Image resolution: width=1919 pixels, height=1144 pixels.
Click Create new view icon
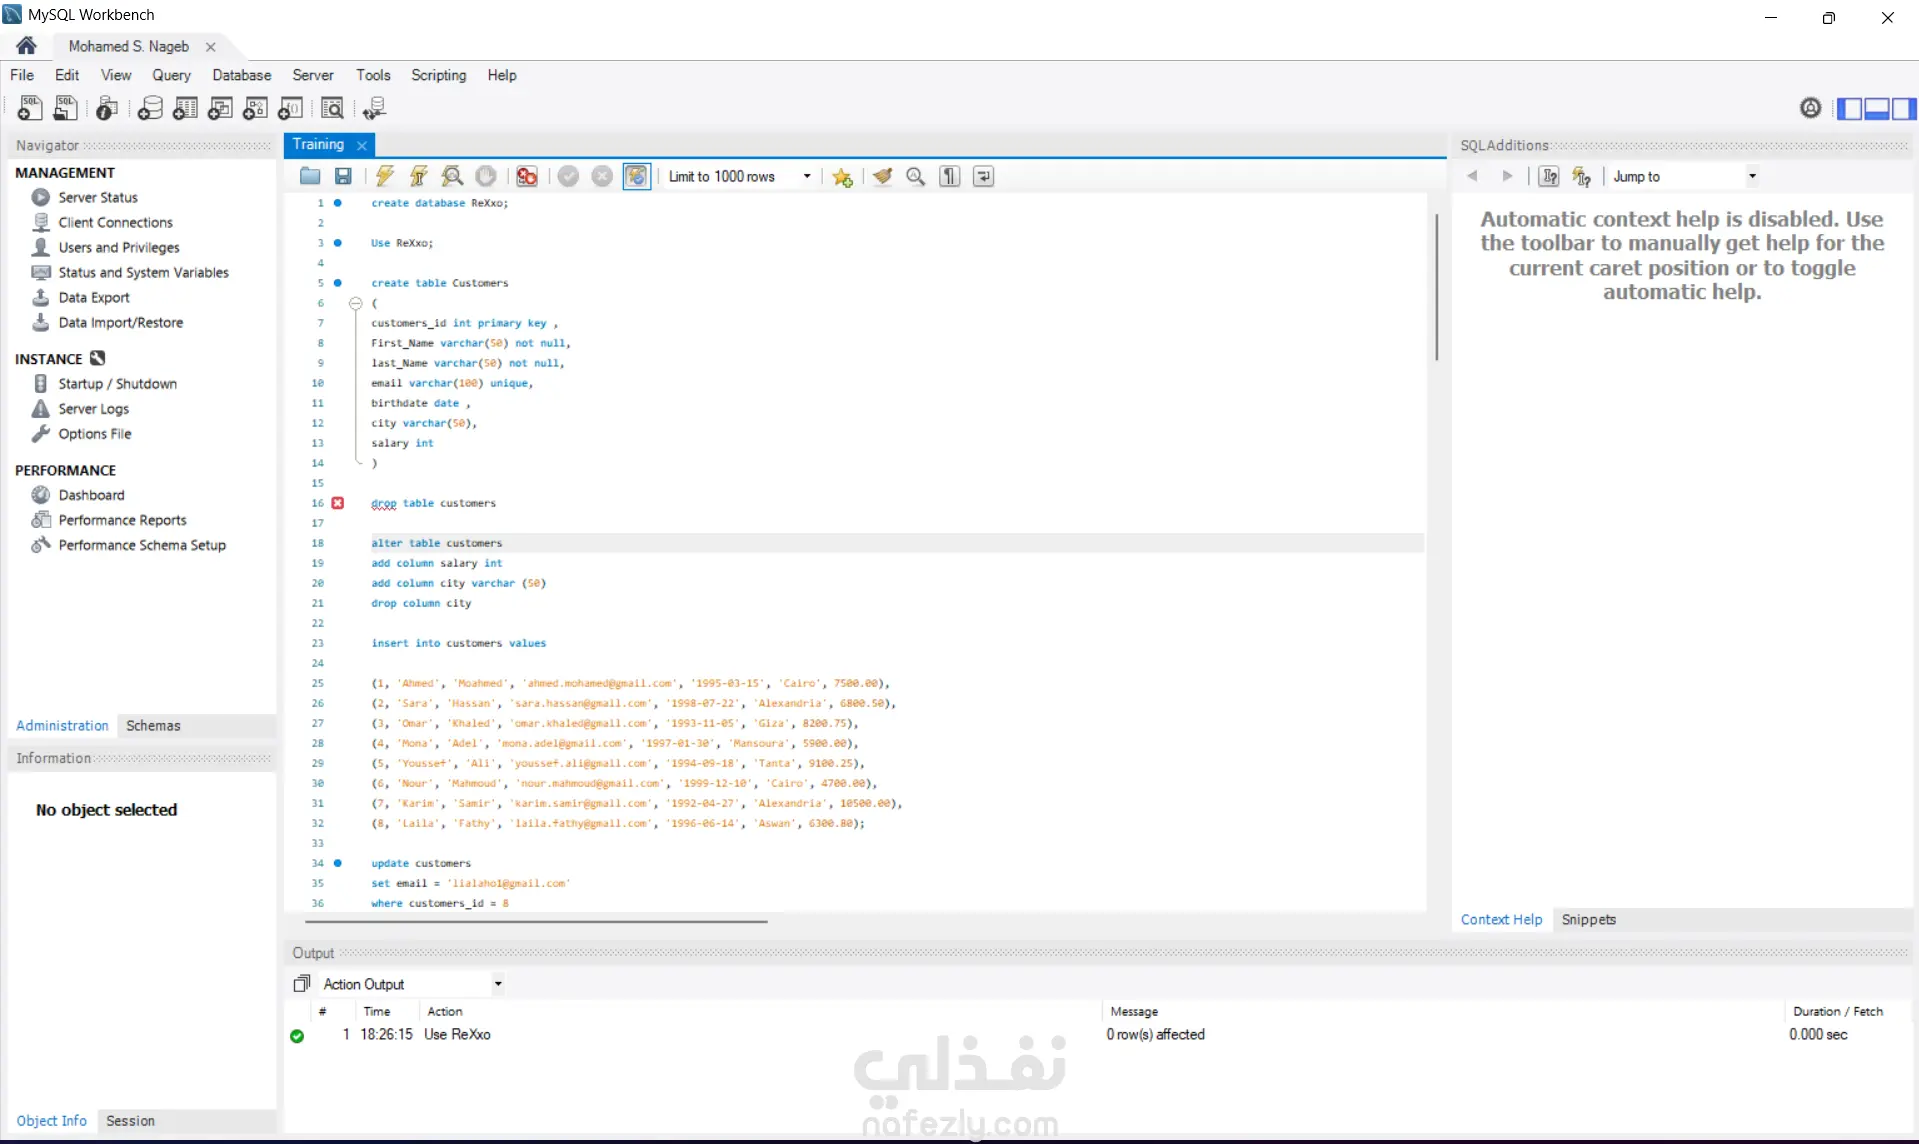coord(220,108)
